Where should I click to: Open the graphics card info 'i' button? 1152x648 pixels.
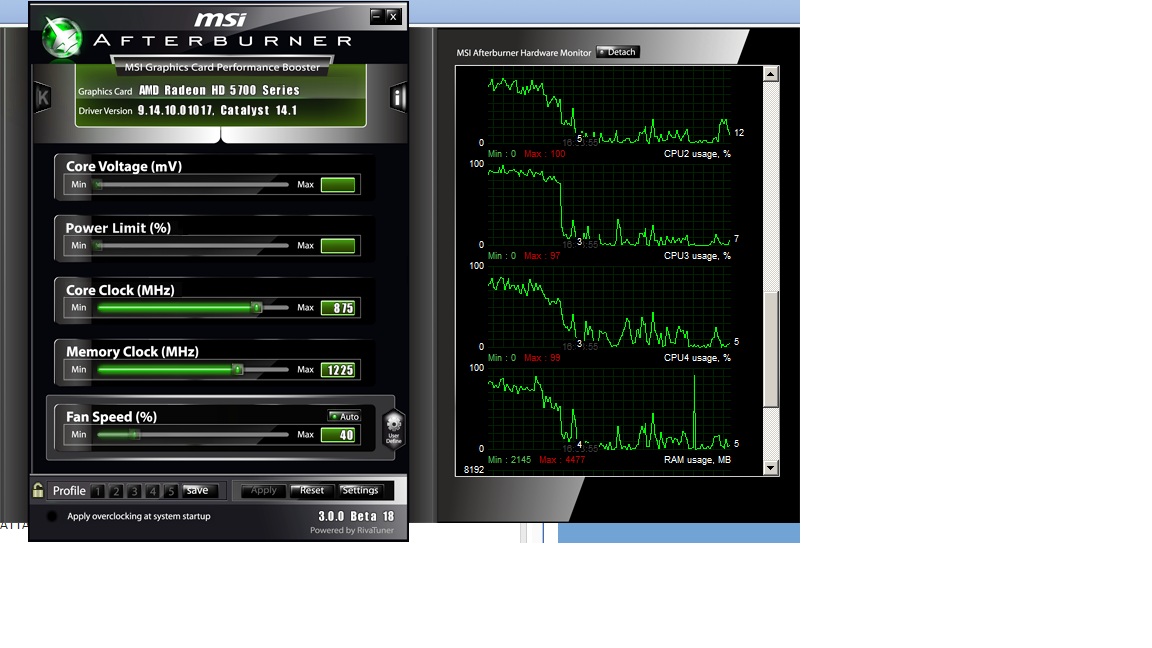398,97
